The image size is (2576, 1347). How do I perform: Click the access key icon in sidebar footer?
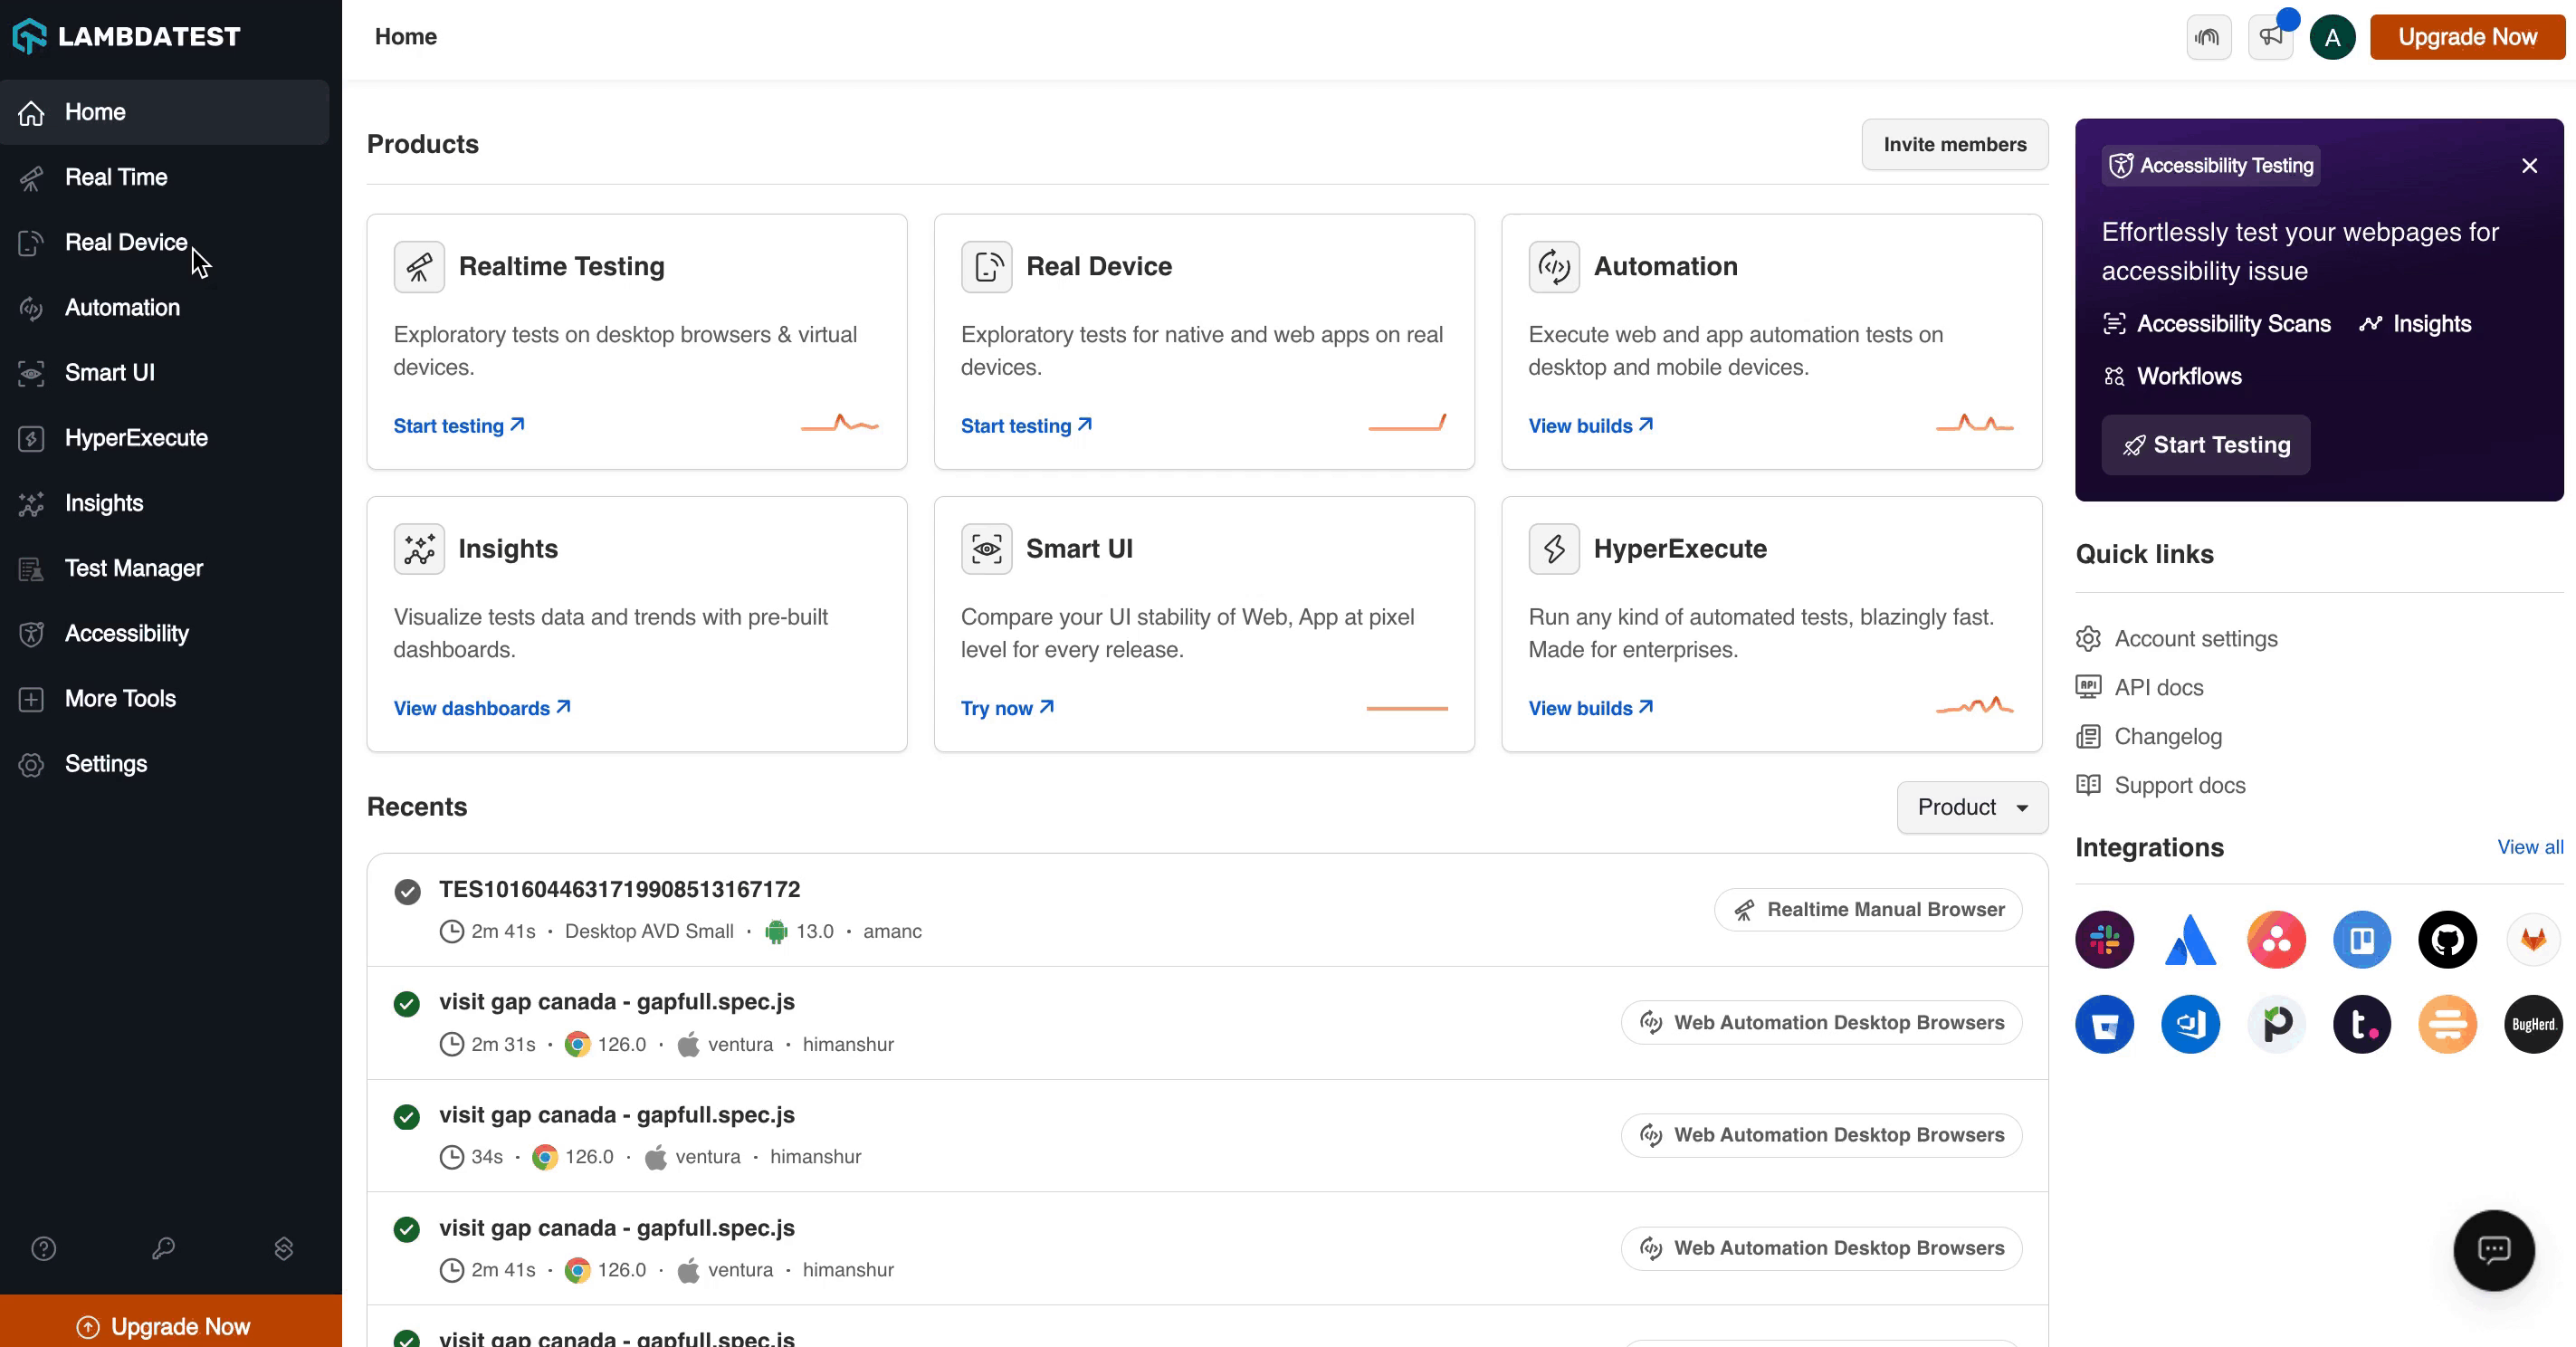click(163, 1248)
